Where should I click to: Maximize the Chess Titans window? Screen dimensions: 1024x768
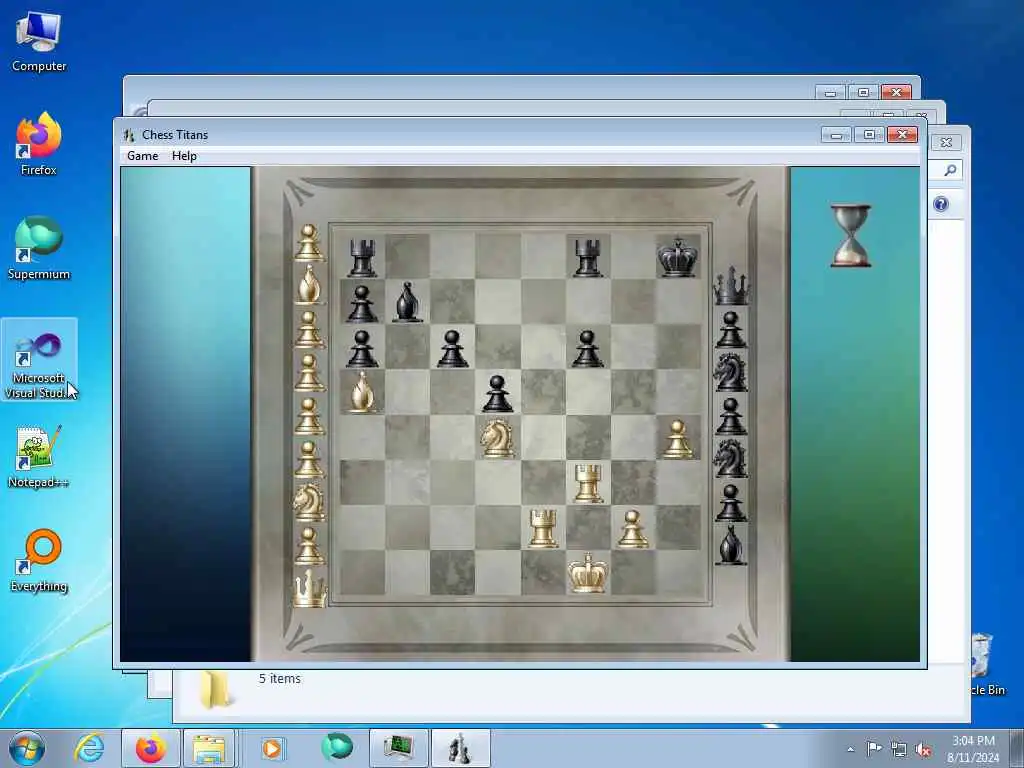(x=869, y=135)
